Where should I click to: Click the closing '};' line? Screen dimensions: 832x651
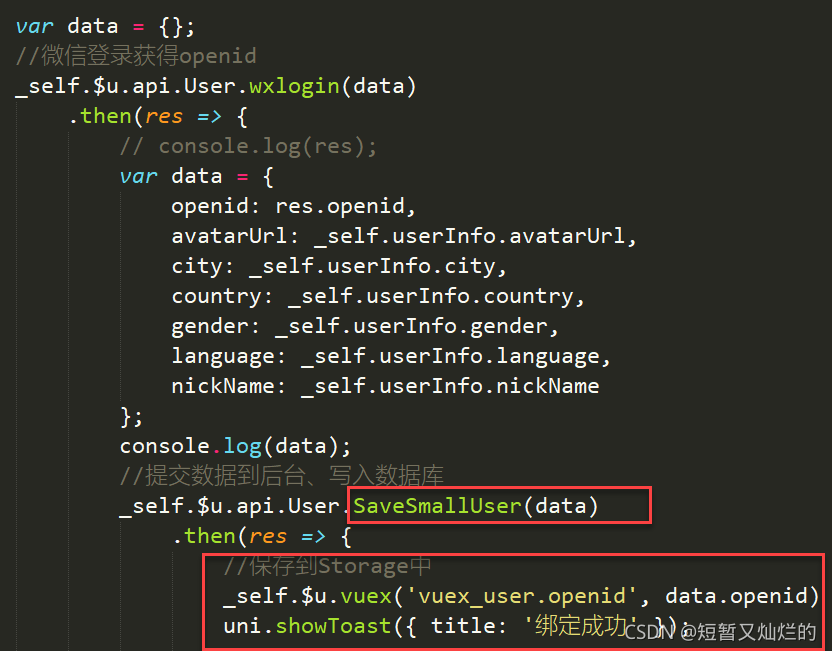[x=132, y=416]
